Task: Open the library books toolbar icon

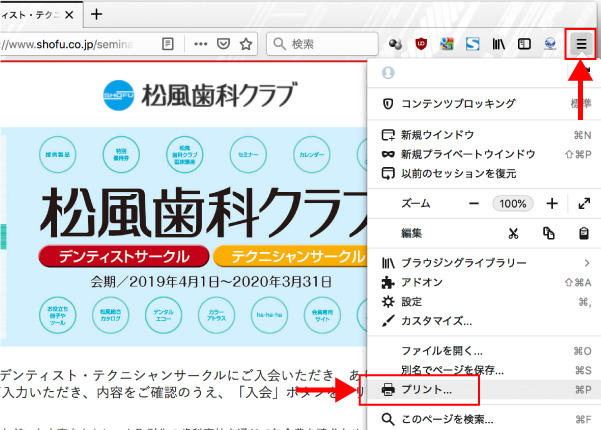Action: (x=498, y=44)
